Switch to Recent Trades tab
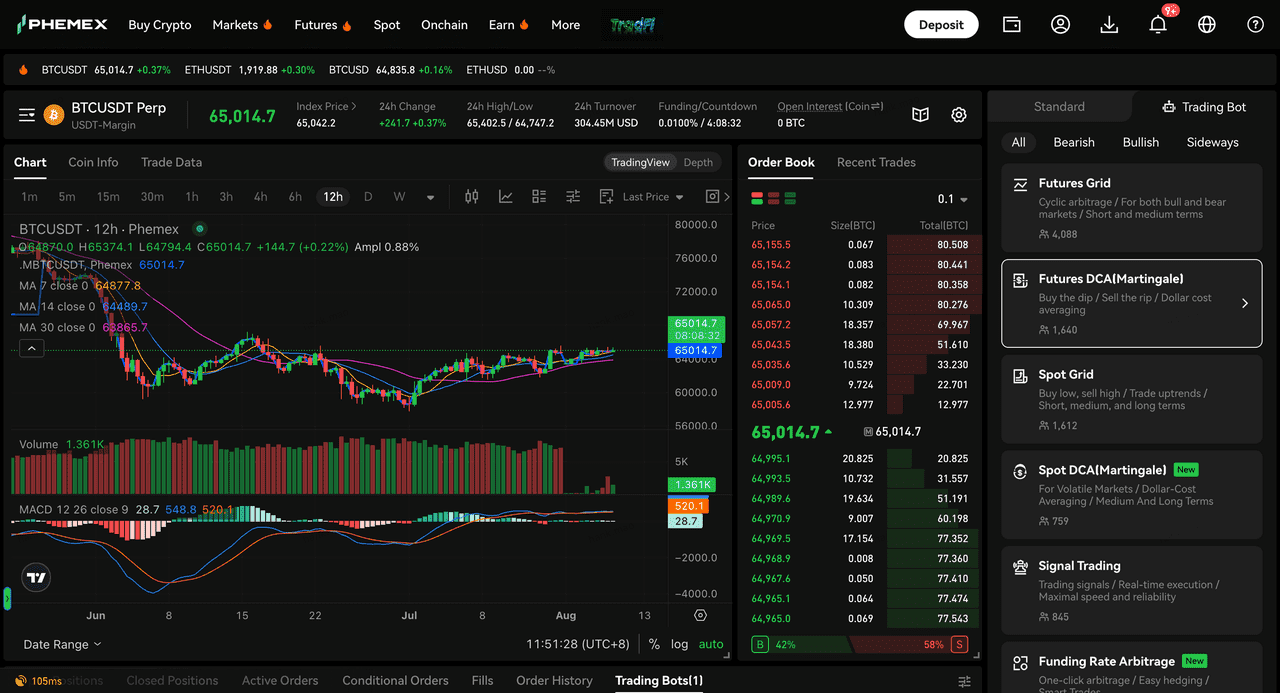This screenshot has width=1280, height=693. [x=876, y=162]
